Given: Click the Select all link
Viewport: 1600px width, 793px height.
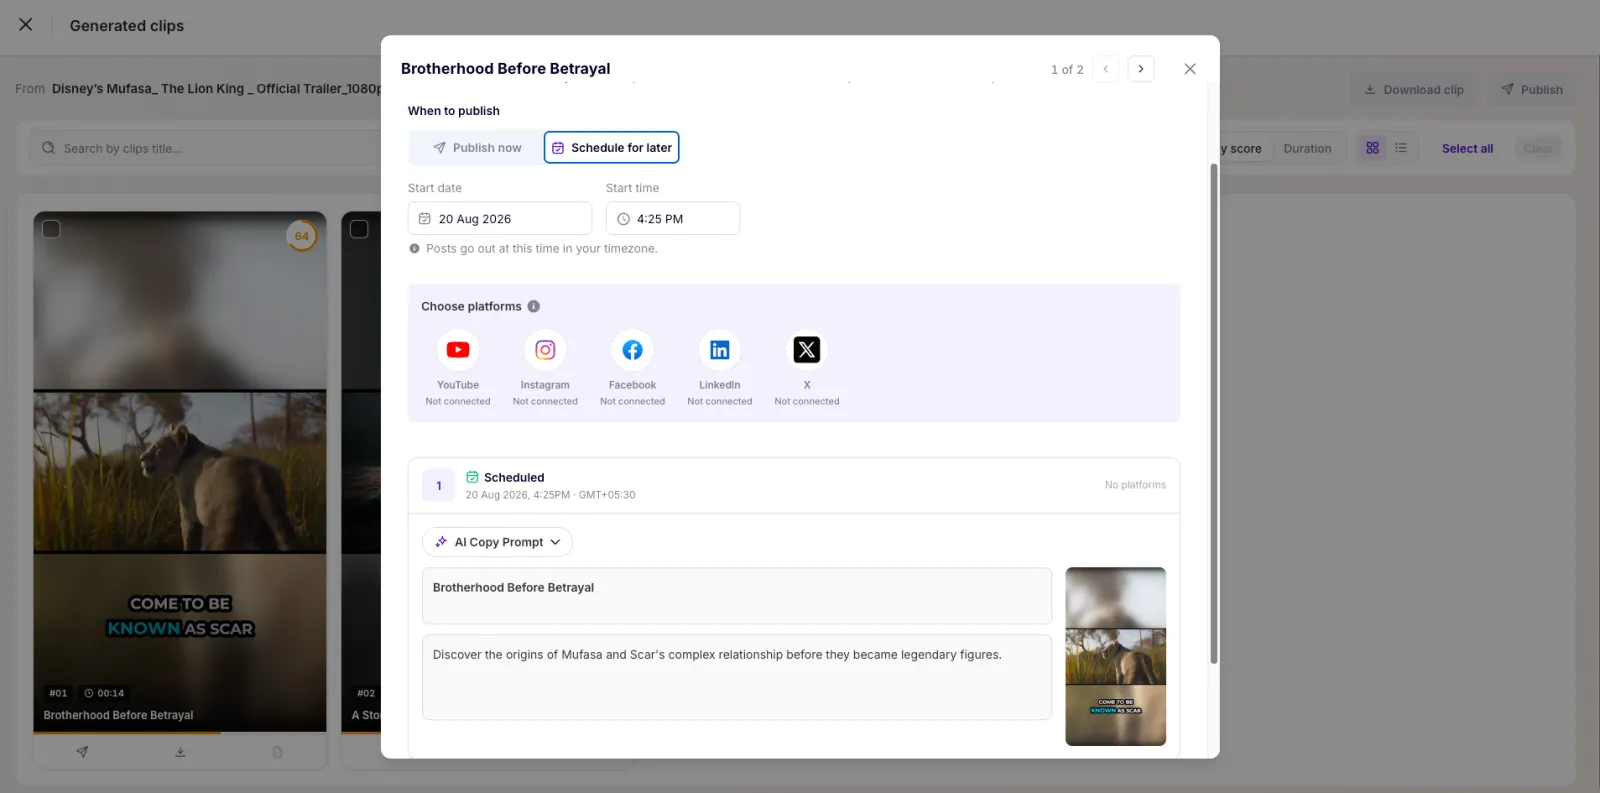Looking at the screenshot, I should 1467,149.
